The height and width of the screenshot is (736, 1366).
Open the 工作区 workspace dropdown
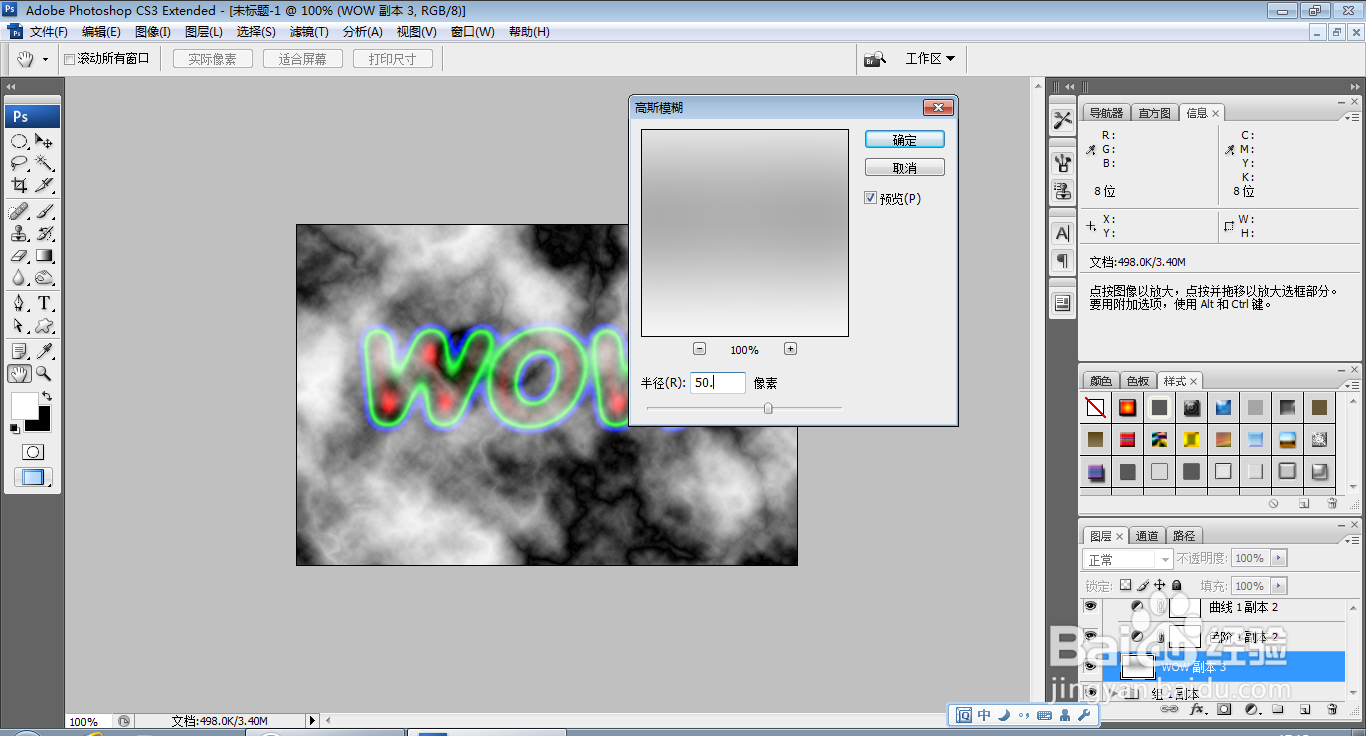tap(930, 59)
